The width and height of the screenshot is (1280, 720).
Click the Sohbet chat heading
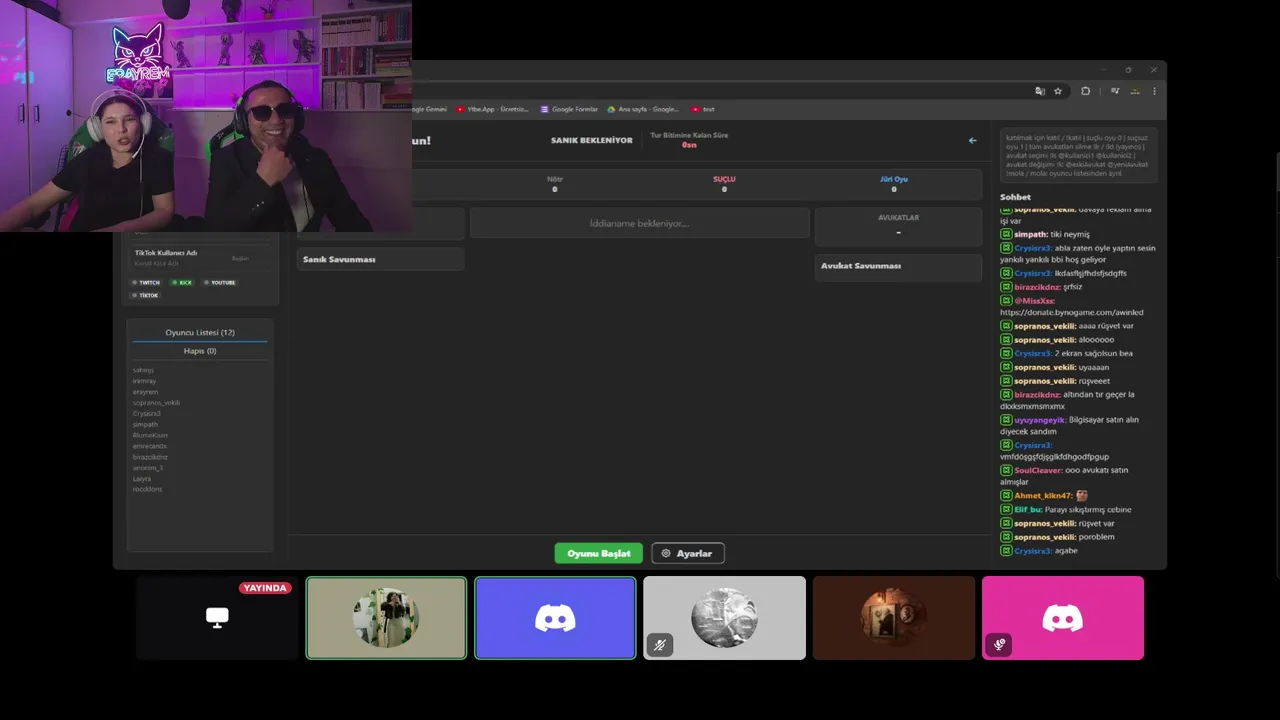pyautogui.click(x=1015, y=197)
